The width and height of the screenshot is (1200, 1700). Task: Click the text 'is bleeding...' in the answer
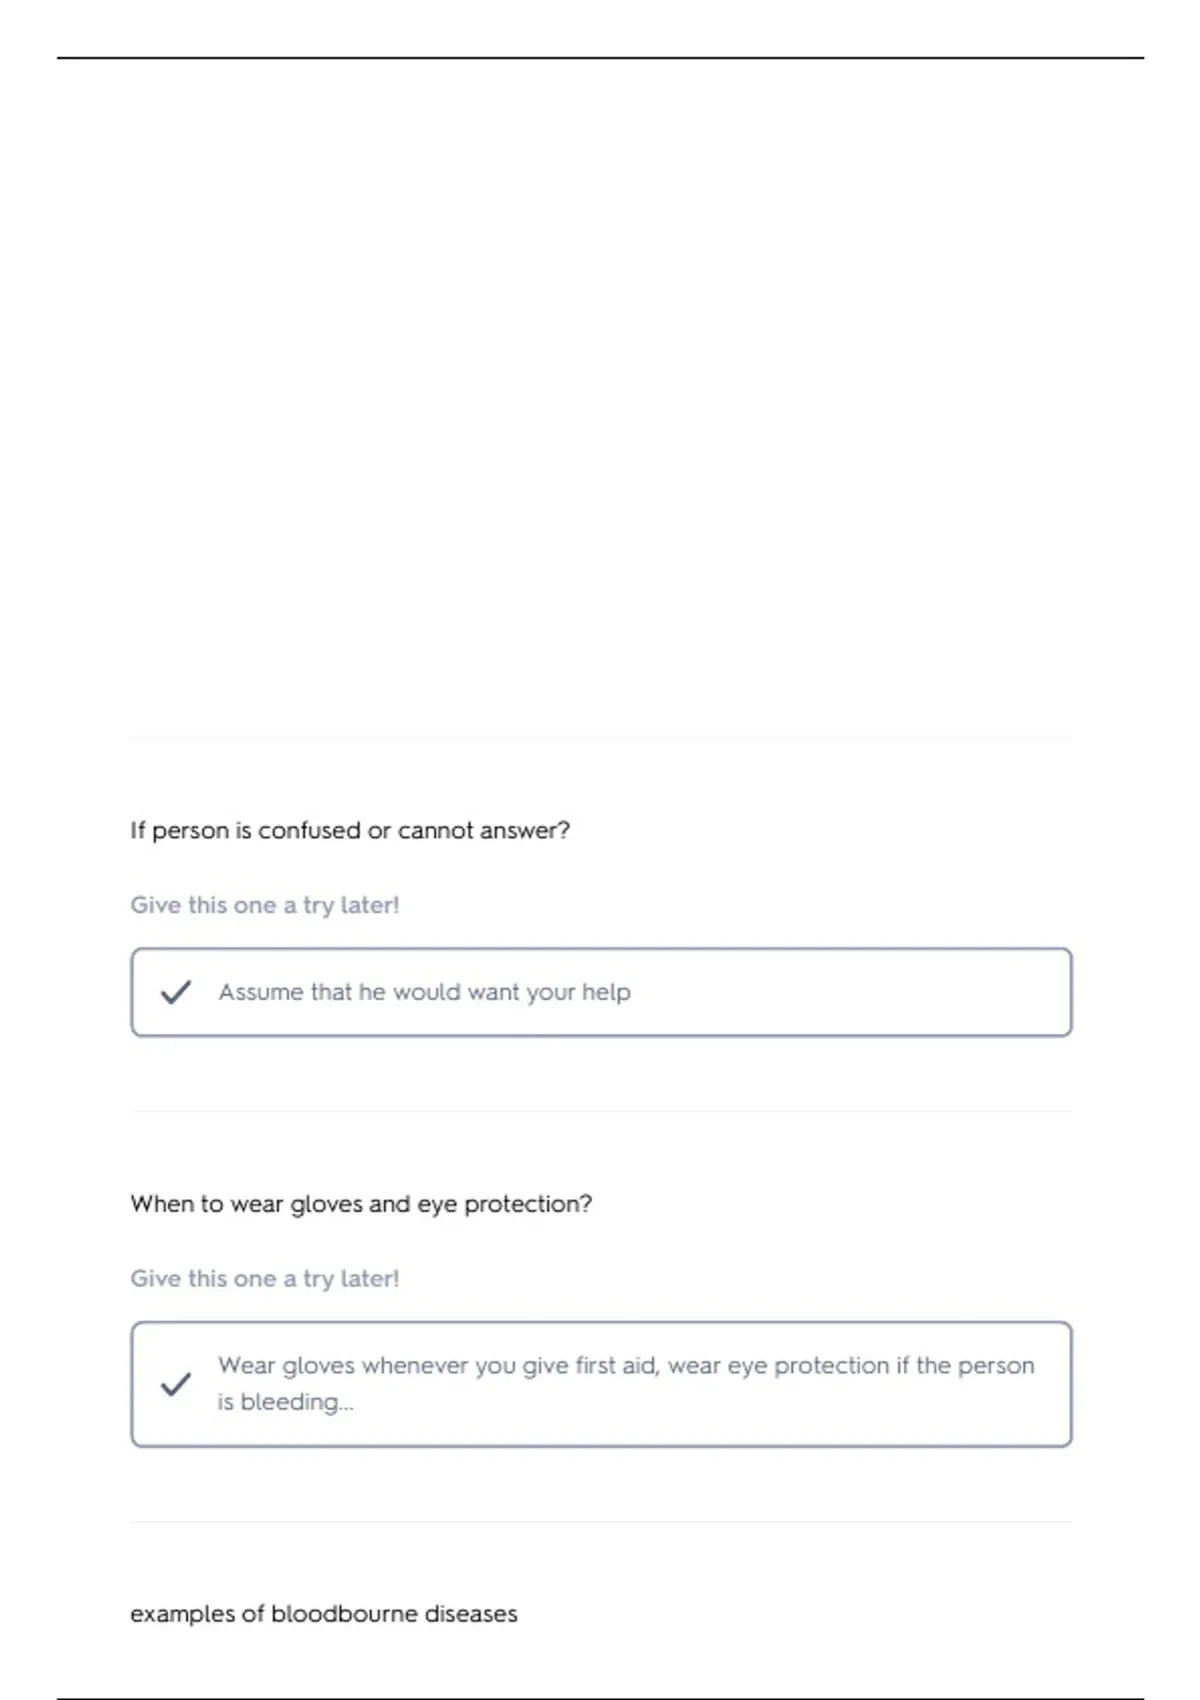[x=286, y=1402]
